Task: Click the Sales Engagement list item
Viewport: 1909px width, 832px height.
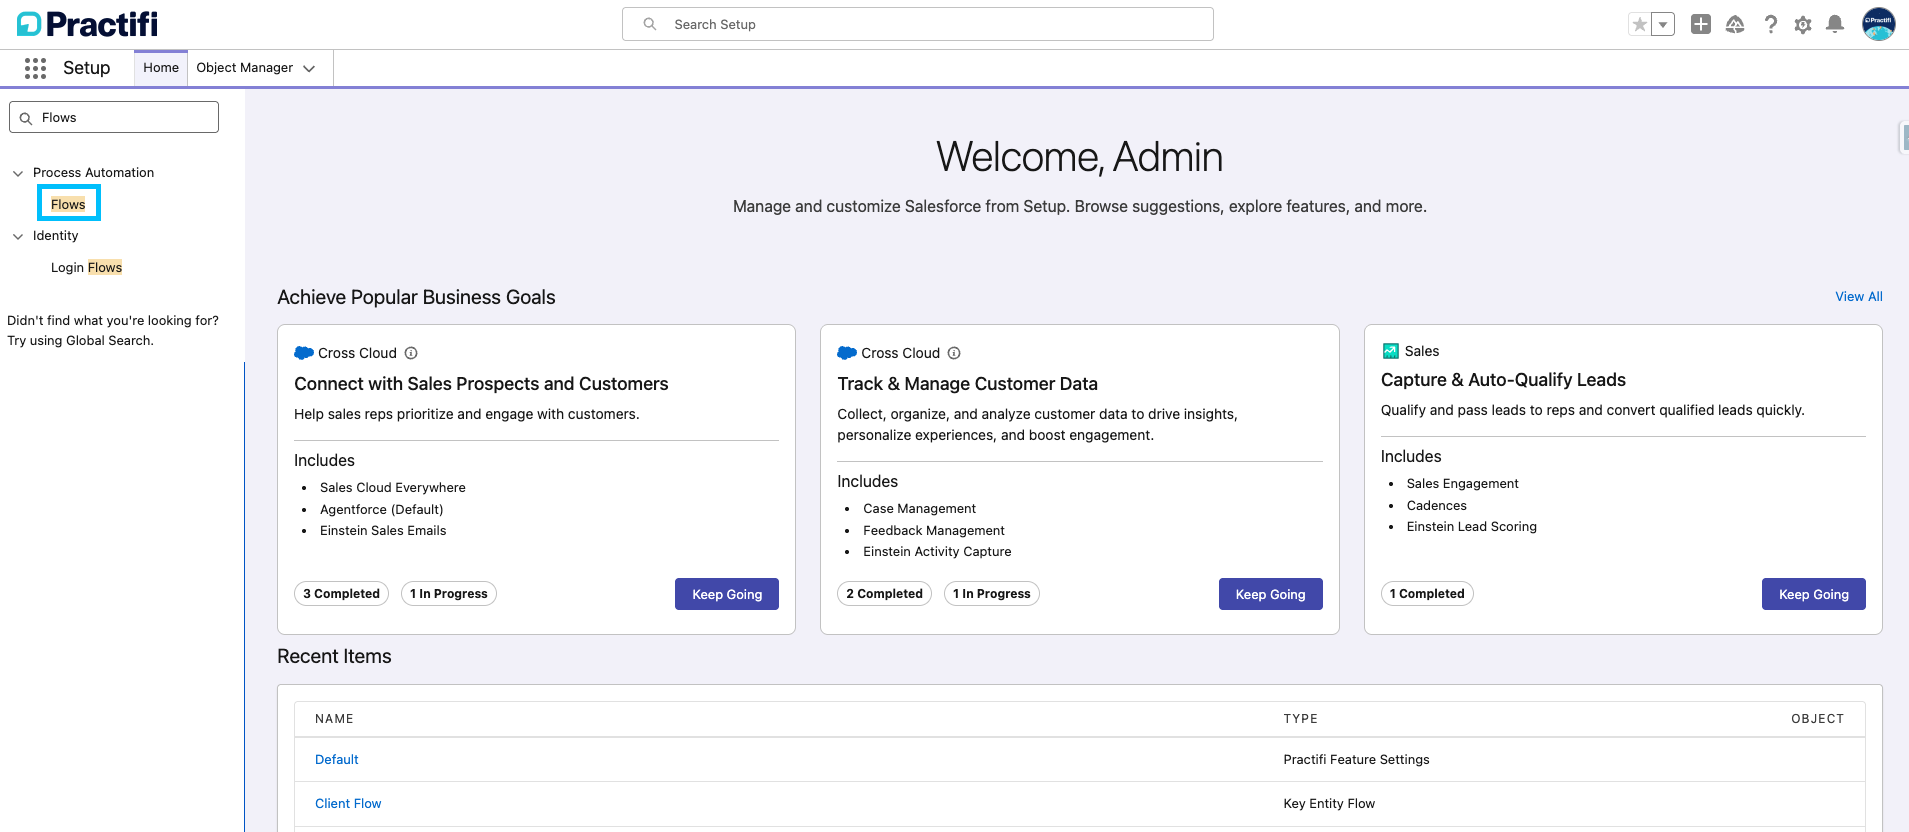Action: click(x=1462, y=484)
